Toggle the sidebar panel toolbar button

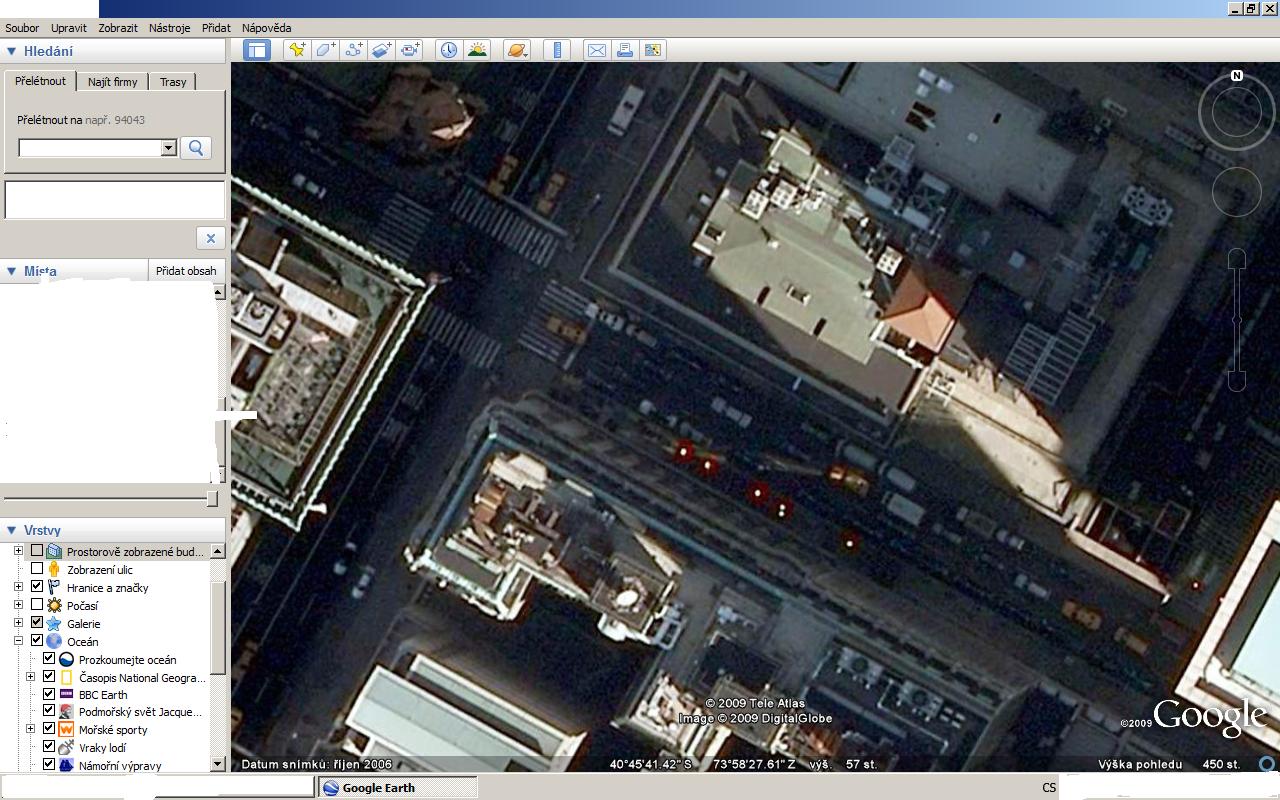tap(257, 50)
